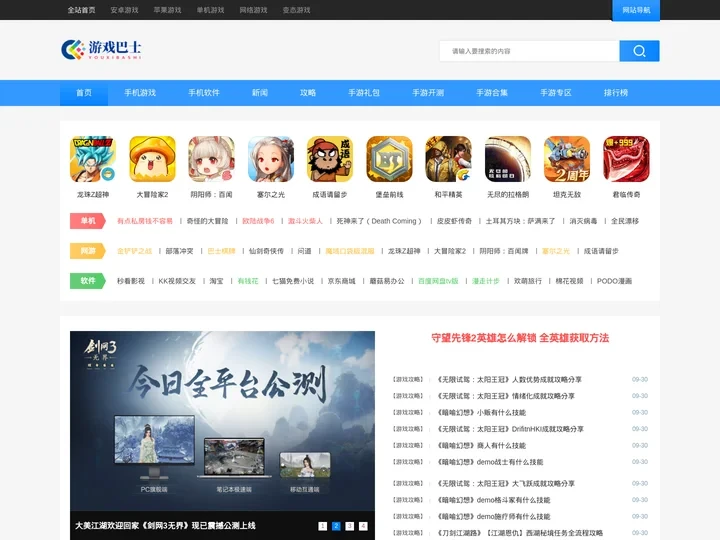Click 安卓游戏 in the top bar
The image size is (720, 540).
point(124,10)
